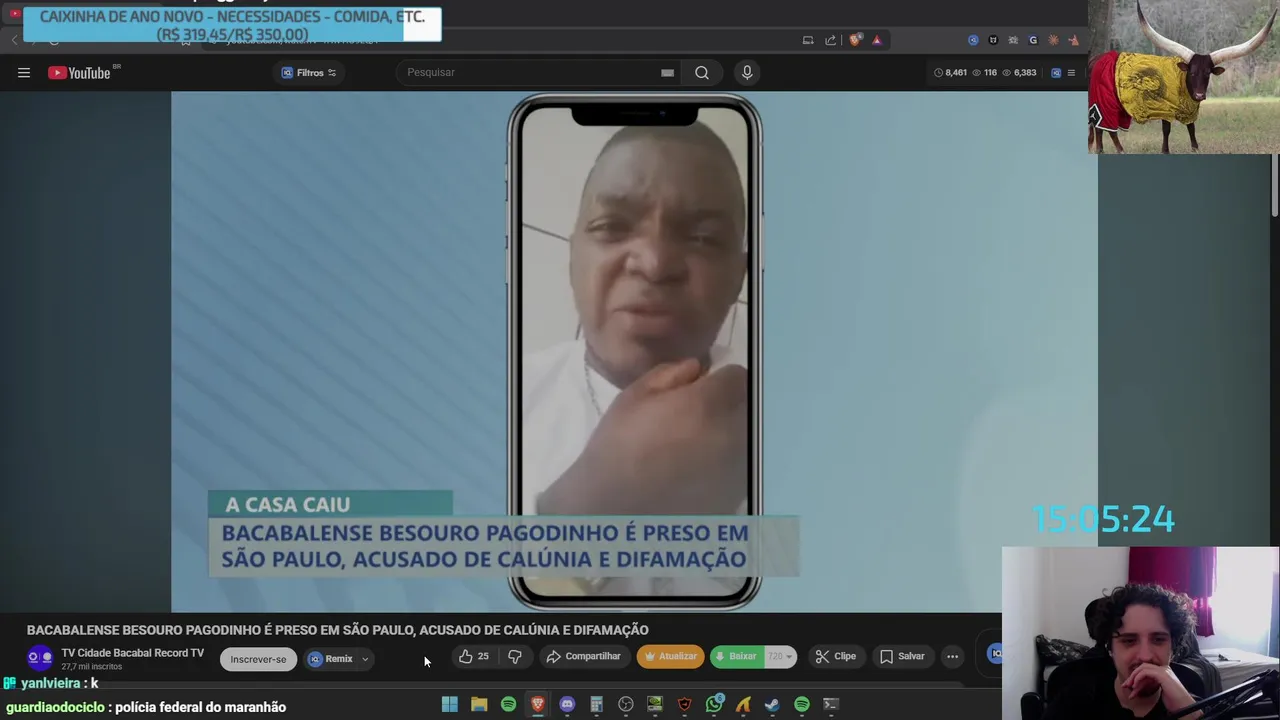Open vidIQ icon beside YouTube stats

(x=1056, y=72)
